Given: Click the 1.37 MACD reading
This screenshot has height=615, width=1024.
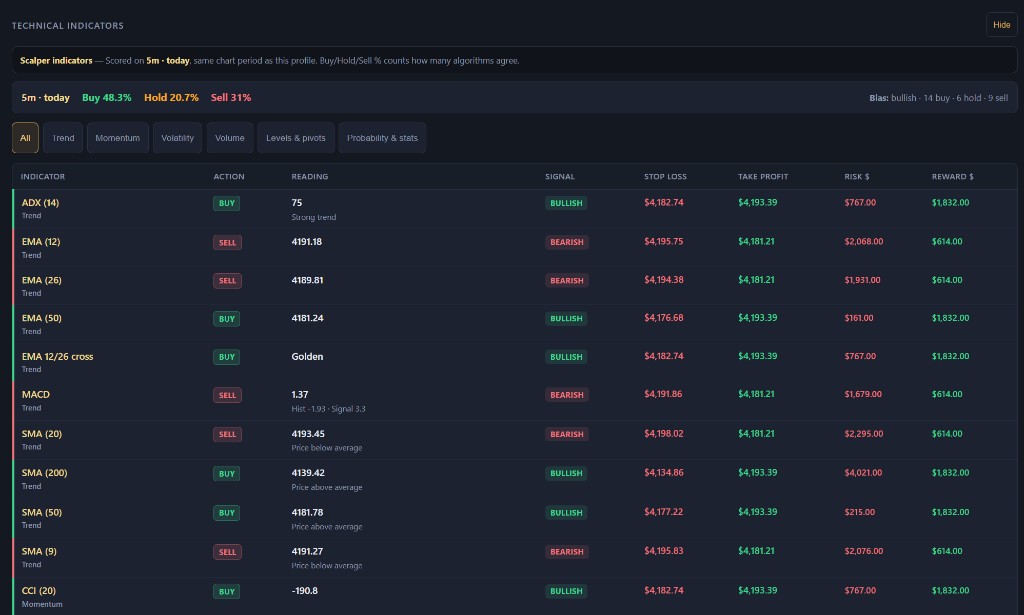Looking at the screenshot, I should coord(300,394).
